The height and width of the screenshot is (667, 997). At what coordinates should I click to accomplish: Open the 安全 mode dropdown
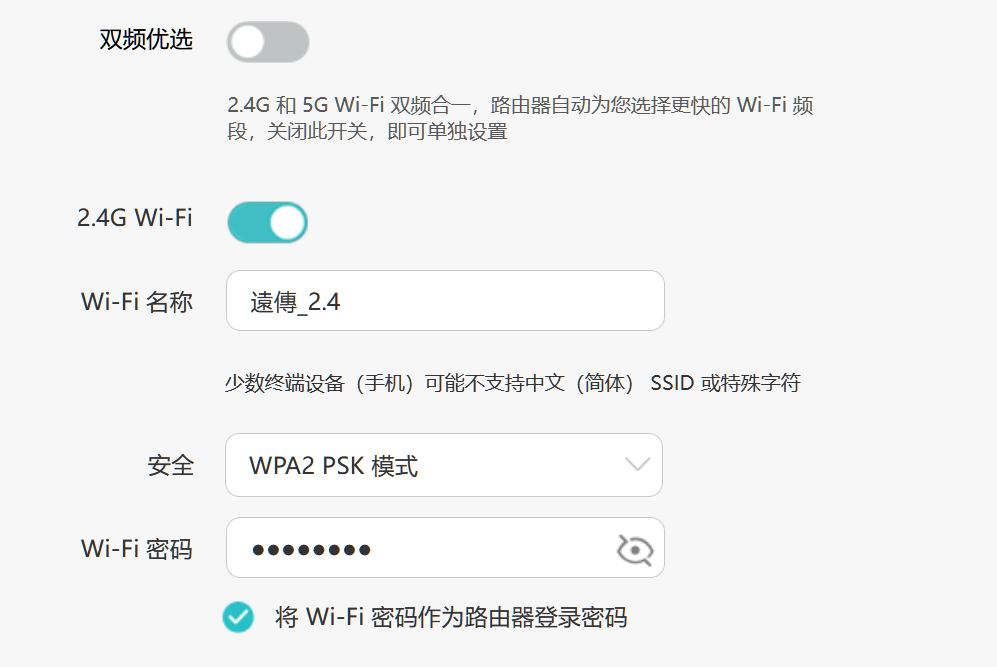click(443, 465)
